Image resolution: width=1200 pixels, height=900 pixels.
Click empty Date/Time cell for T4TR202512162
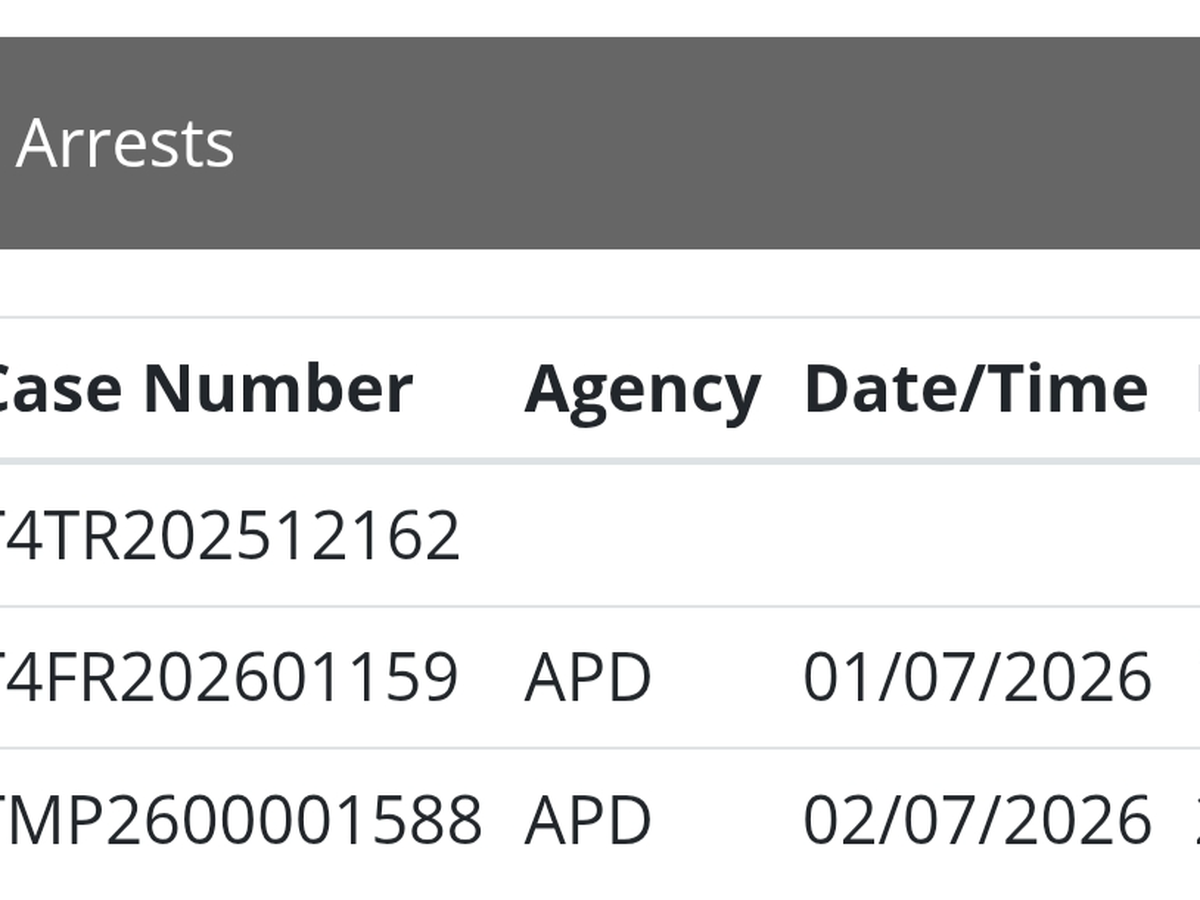point(975,535)
